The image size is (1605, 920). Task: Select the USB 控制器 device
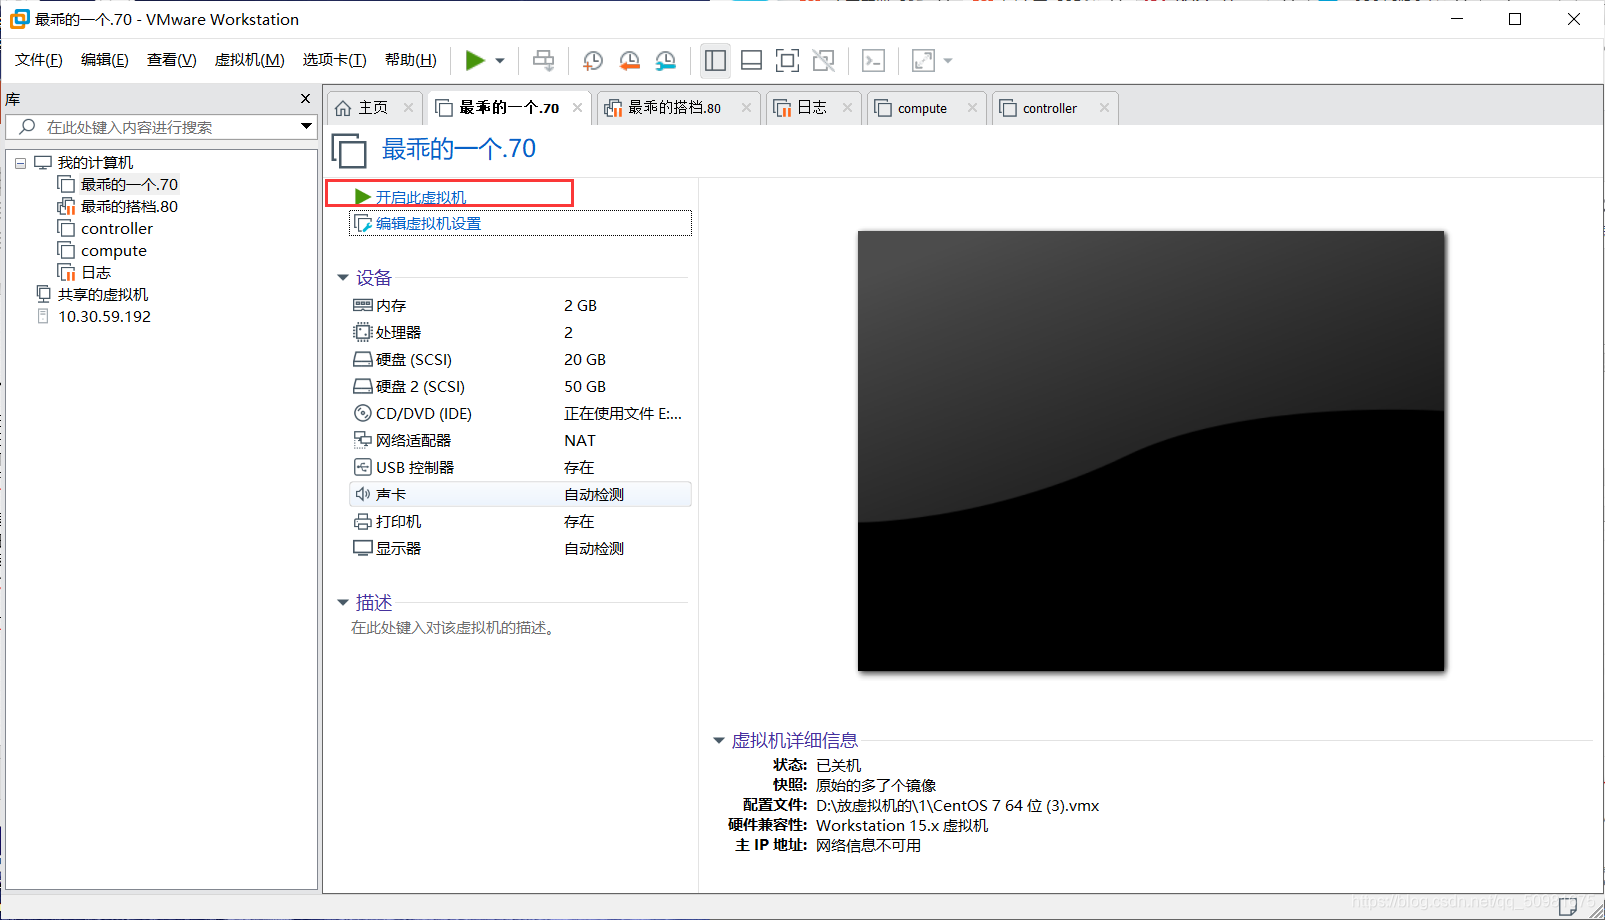pyautogui.click(x=520, y=468)
